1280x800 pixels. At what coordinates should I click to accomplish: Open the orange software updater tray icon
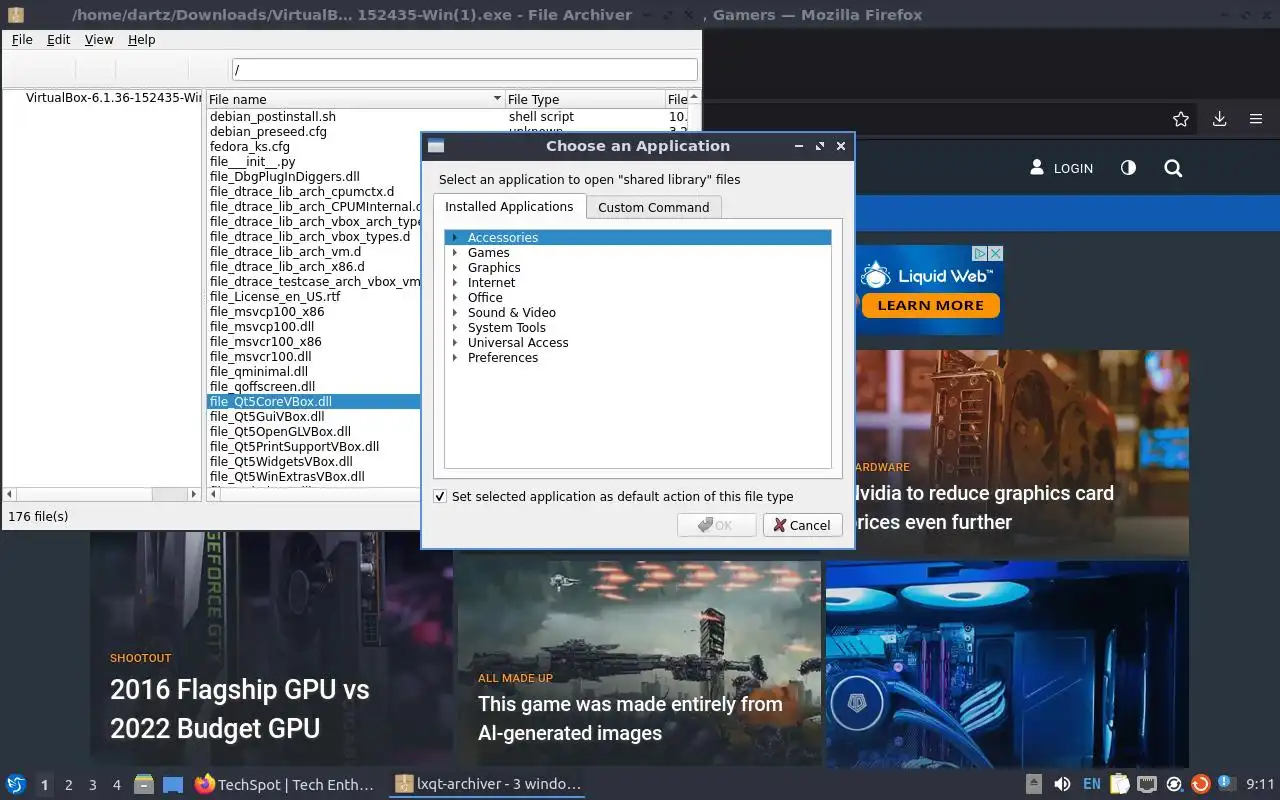(x=1201, y=785)
